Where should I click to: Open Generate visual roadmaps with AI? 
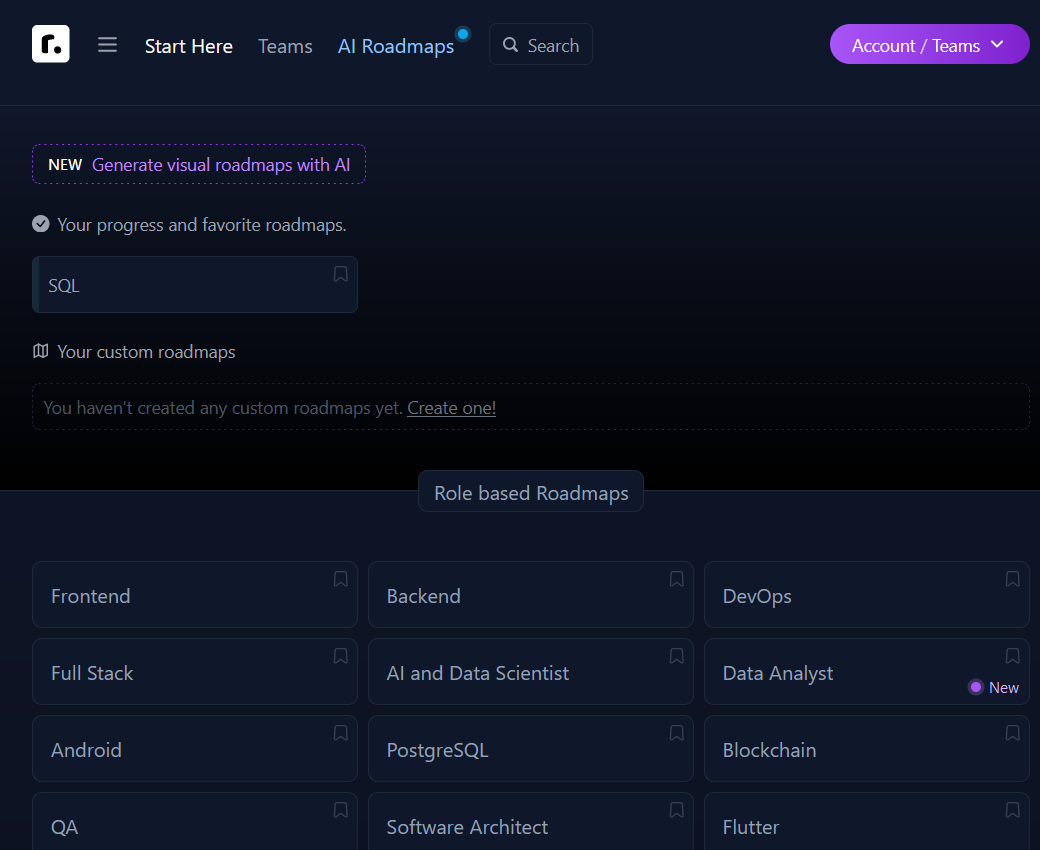tap(221, 164)
